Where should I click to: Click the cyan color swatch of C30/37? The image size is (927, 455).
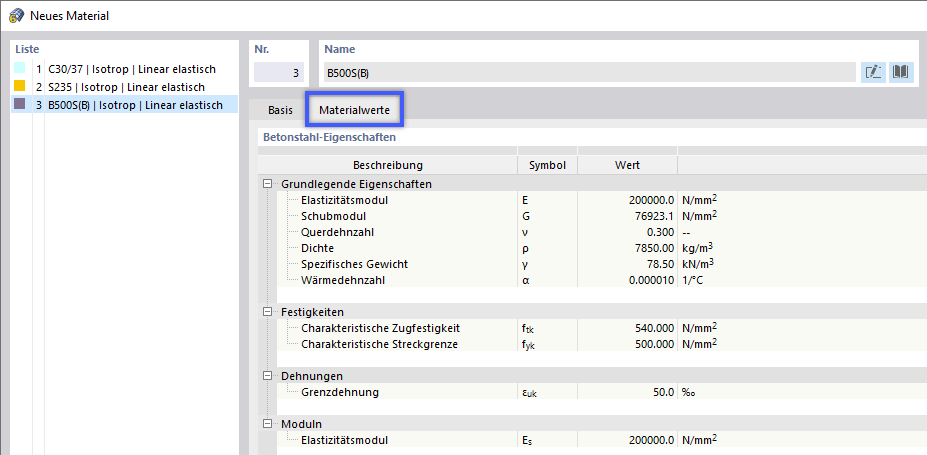click(20, 69)
